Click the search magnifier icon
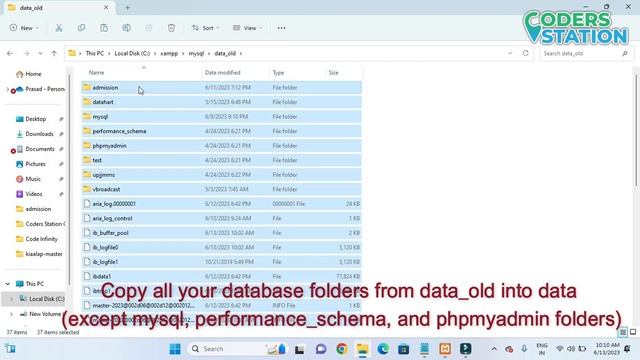 tap(624, 53)
